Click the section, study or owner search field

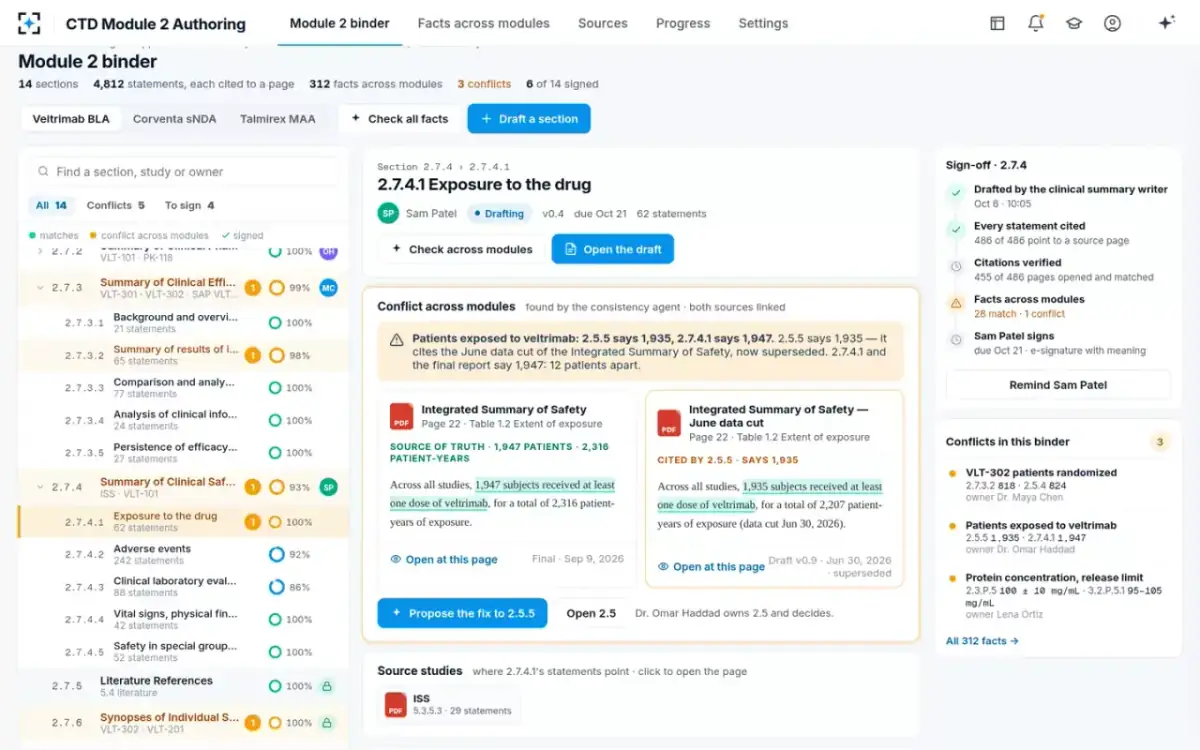[x=184, y=172]
